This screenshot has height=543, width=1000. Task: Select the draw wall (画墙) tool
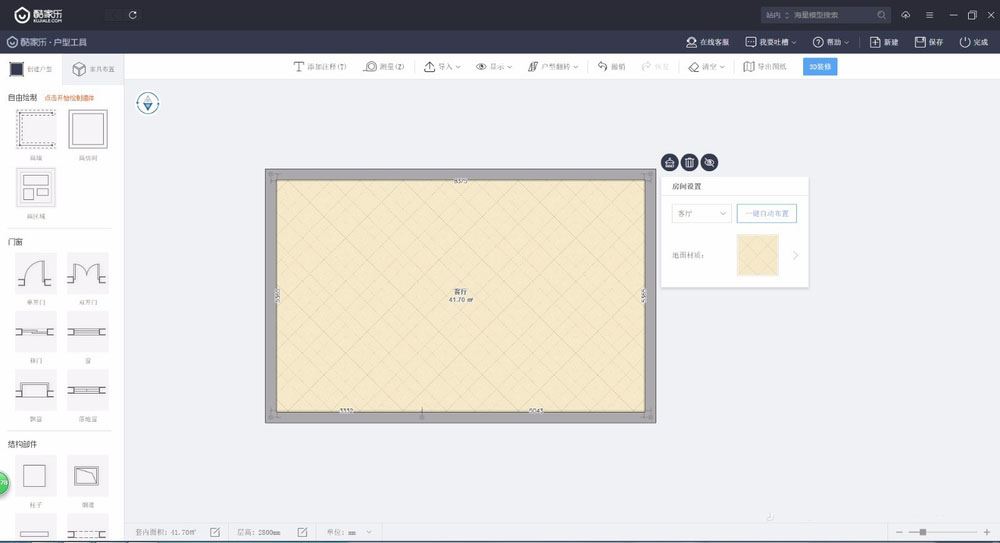[x=36, y=130]
